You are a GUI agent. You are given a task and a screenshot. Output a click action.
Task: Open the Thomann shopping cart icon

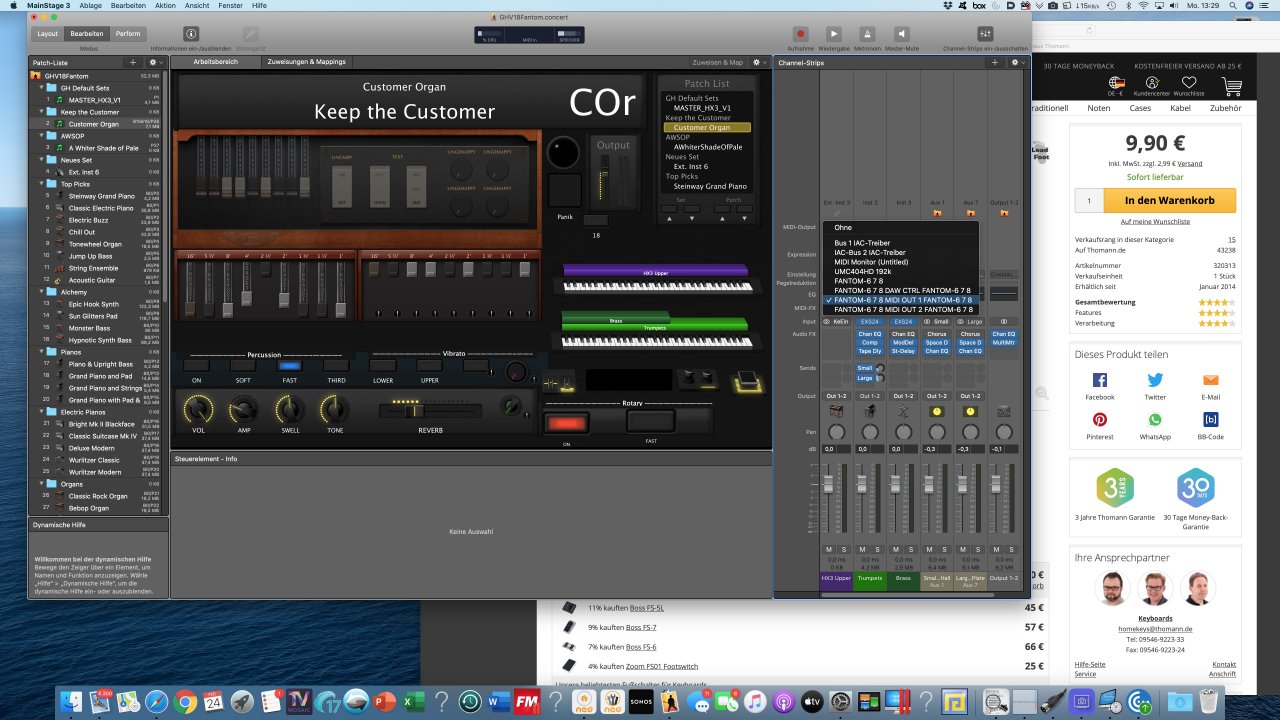1231,86
